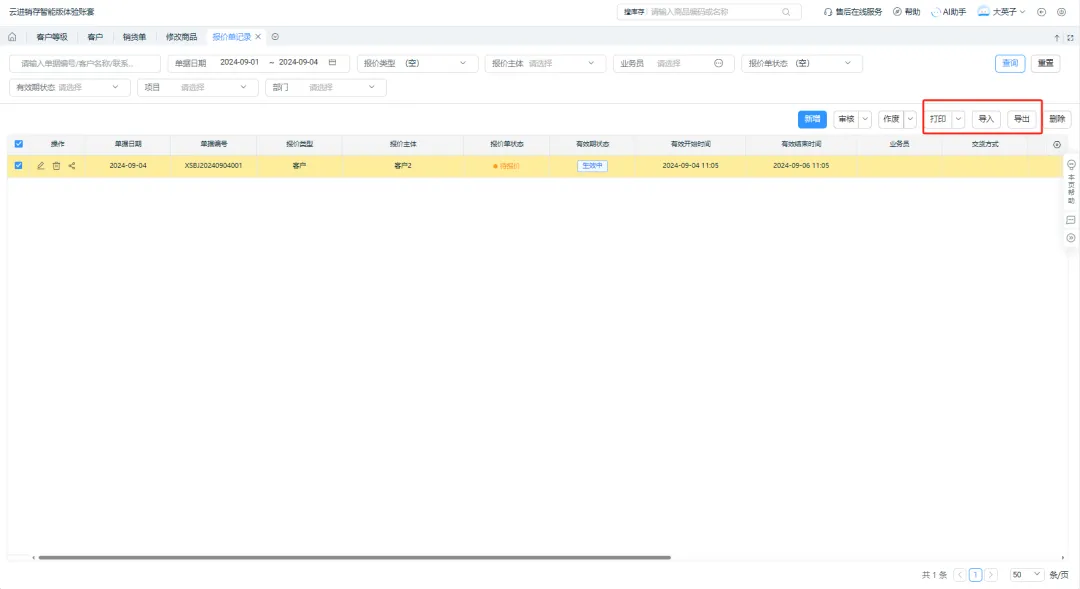Image resolution: width=1080 pixels, height=589 pixels.
Task: Click the 导出 export button
Action: (1021, 119)
